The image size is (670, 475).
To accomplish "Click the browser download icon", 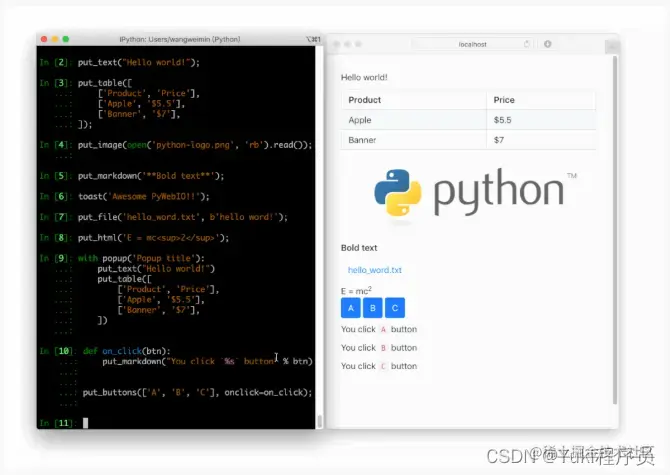I will click(x=548, y=44).
